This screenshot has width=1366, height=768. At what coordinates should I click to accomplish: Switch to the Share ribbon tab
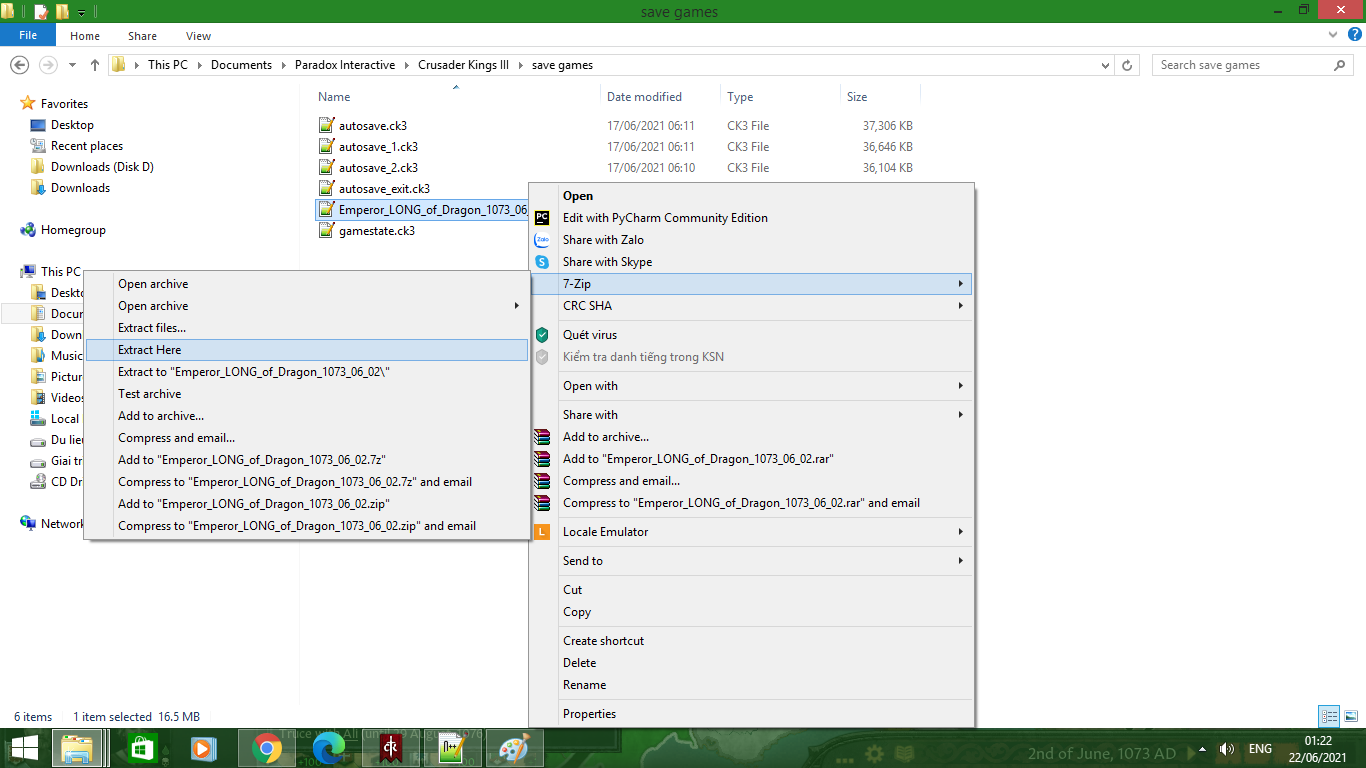142,36
